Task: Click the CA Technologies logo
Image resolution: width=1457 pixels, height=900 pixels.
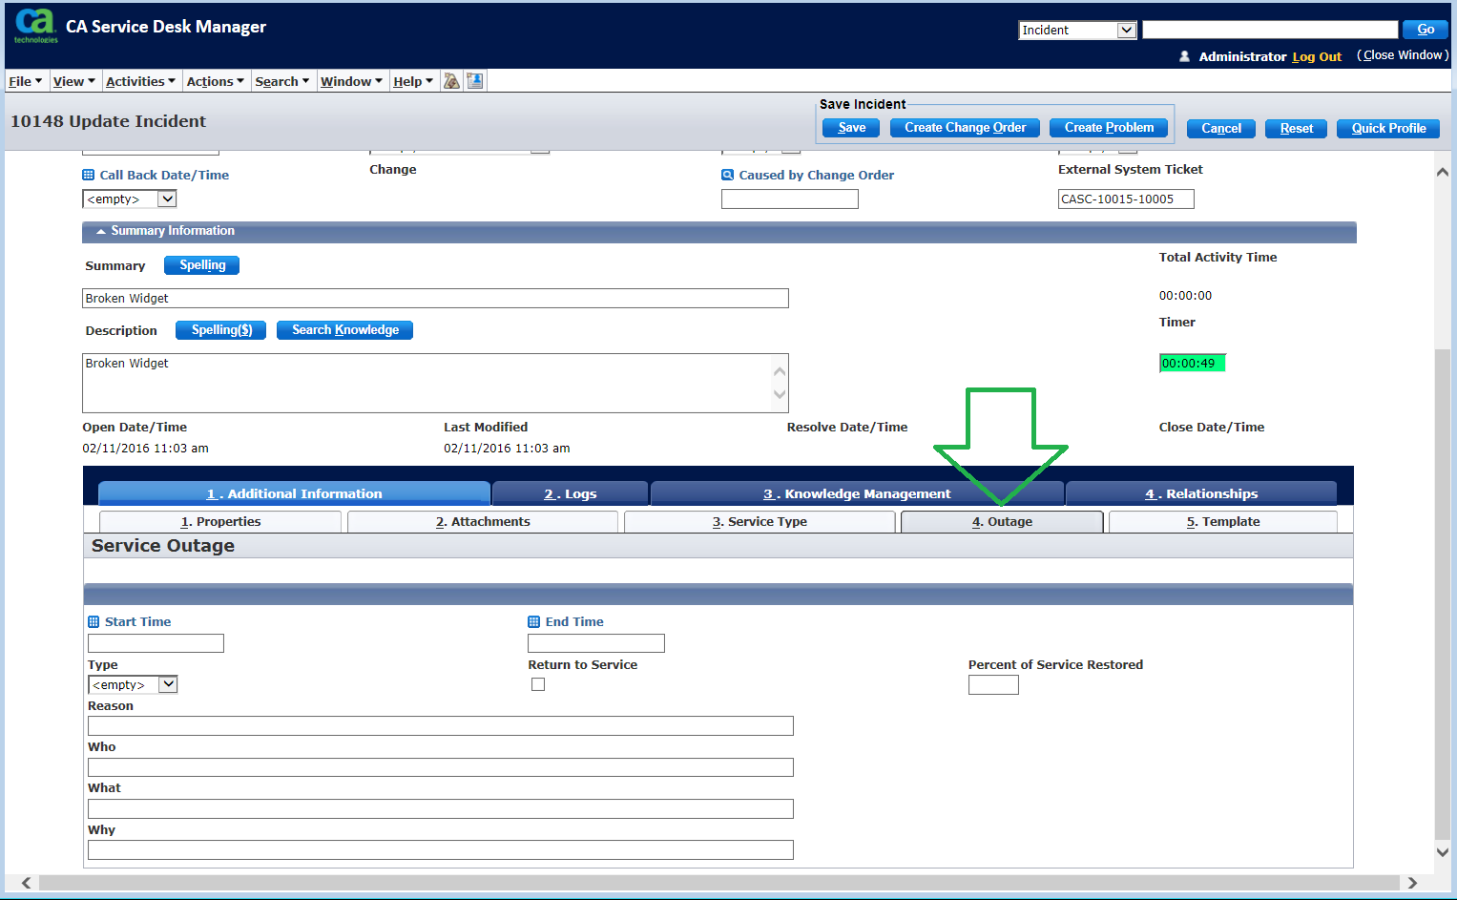Action: [x=36, y=25]
